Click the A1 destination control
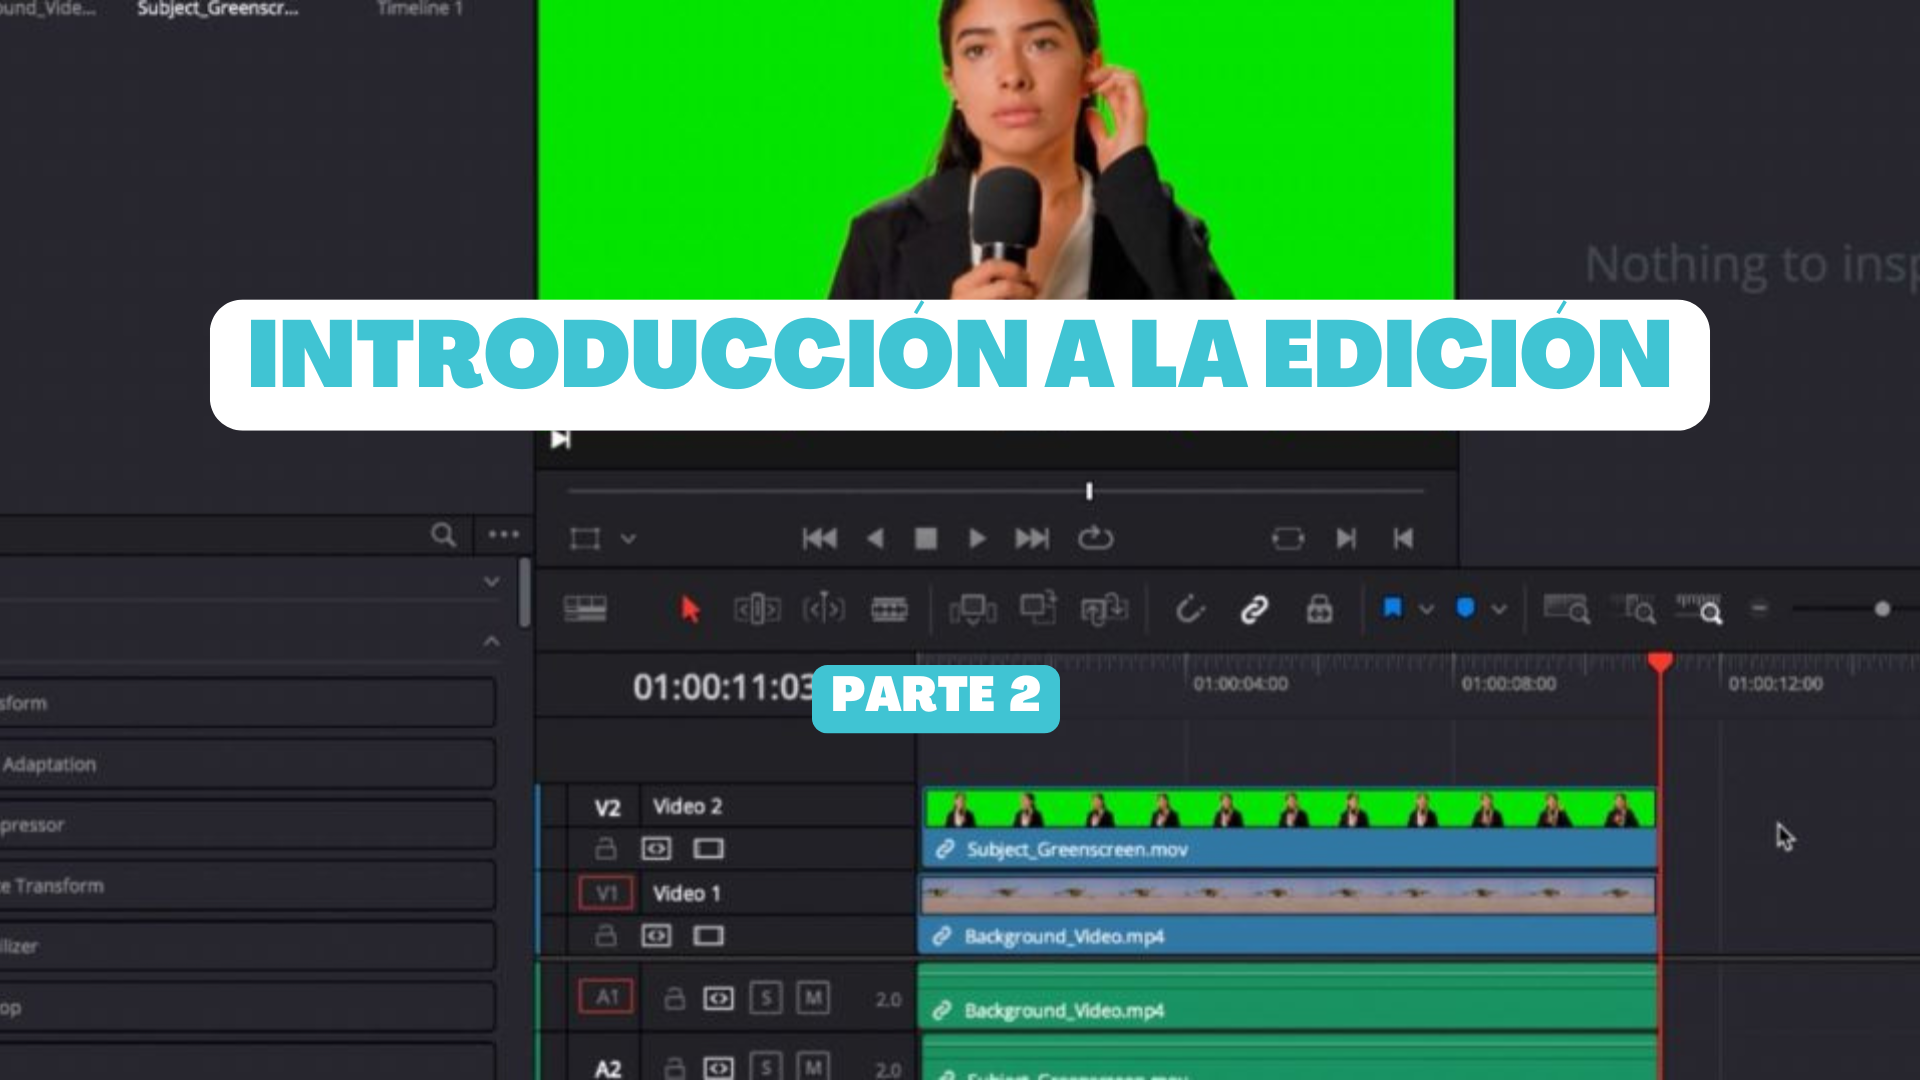 point(606,997)
